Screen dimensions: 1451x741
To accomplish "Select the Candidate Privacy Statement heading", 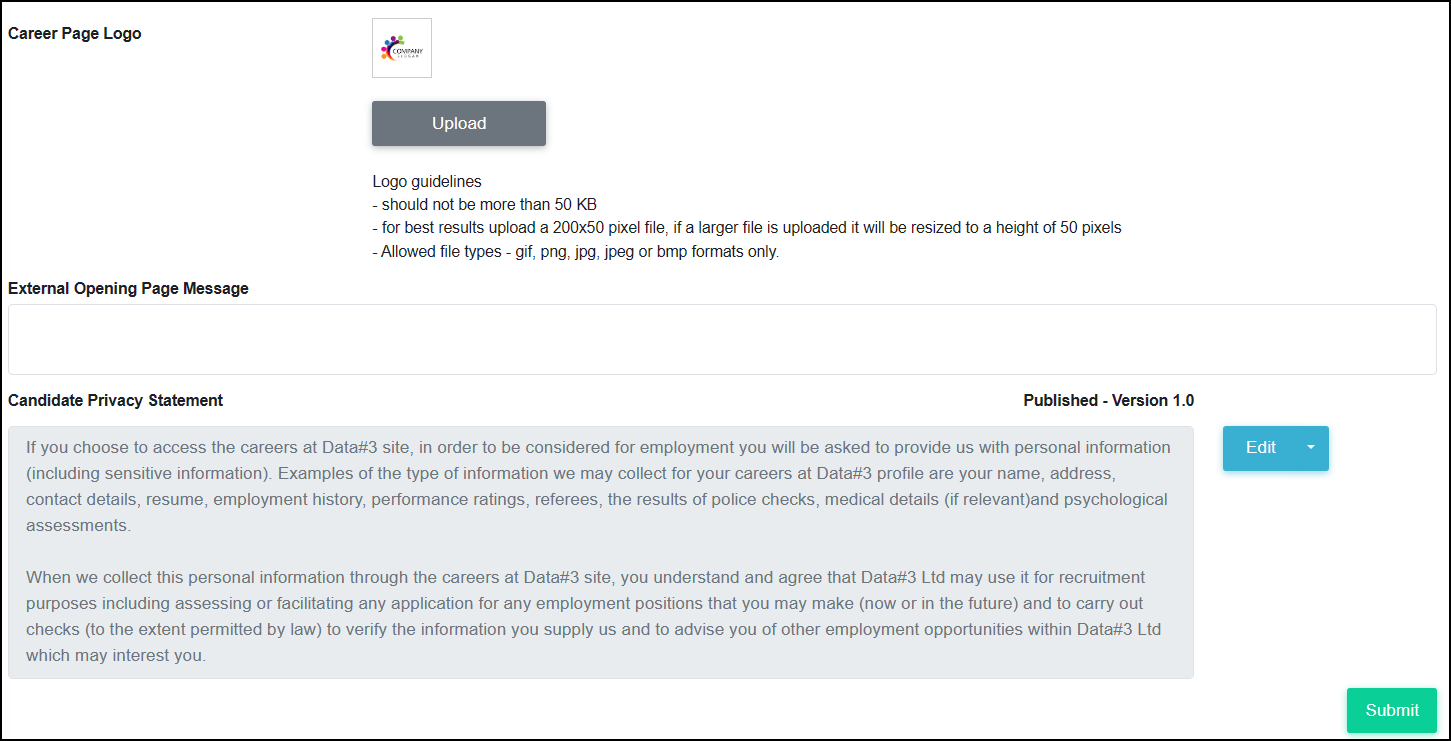I will [115, 400].
